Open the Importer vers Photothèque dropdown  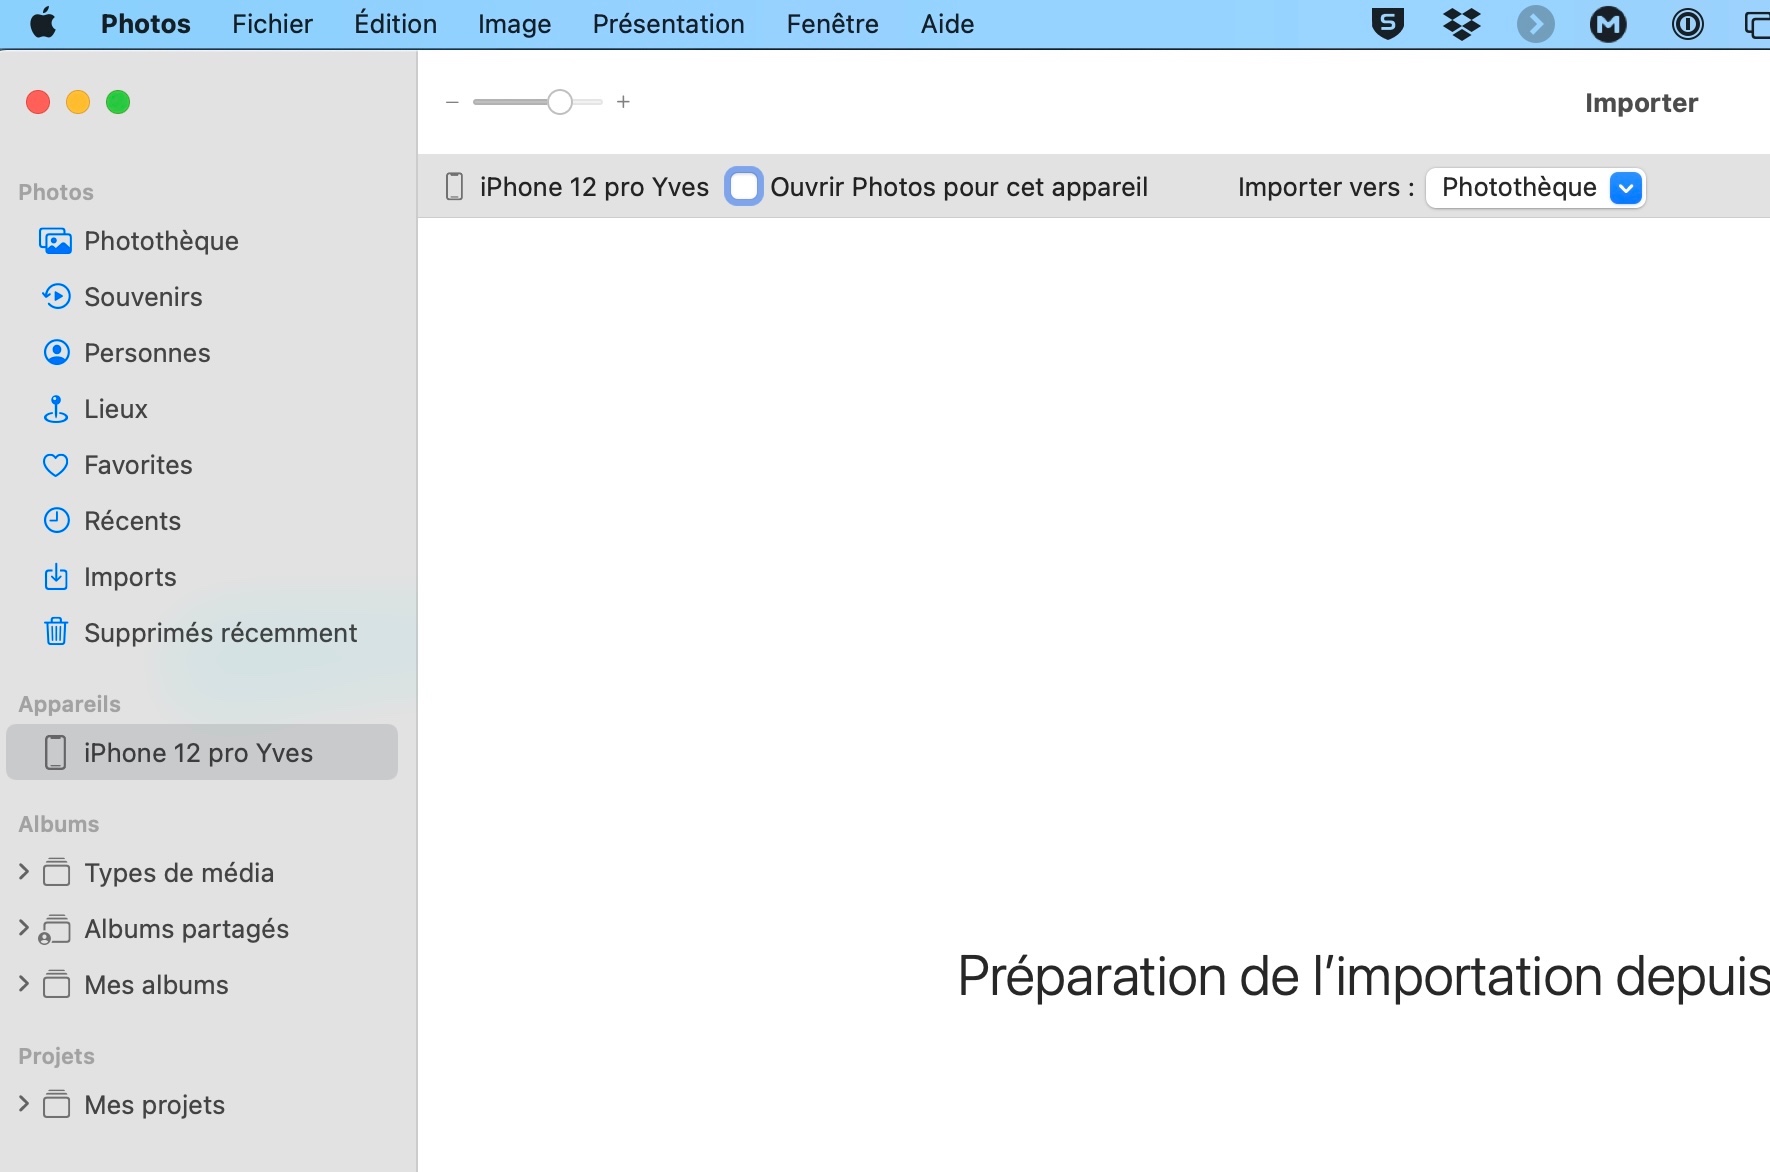coord(1536,187)
